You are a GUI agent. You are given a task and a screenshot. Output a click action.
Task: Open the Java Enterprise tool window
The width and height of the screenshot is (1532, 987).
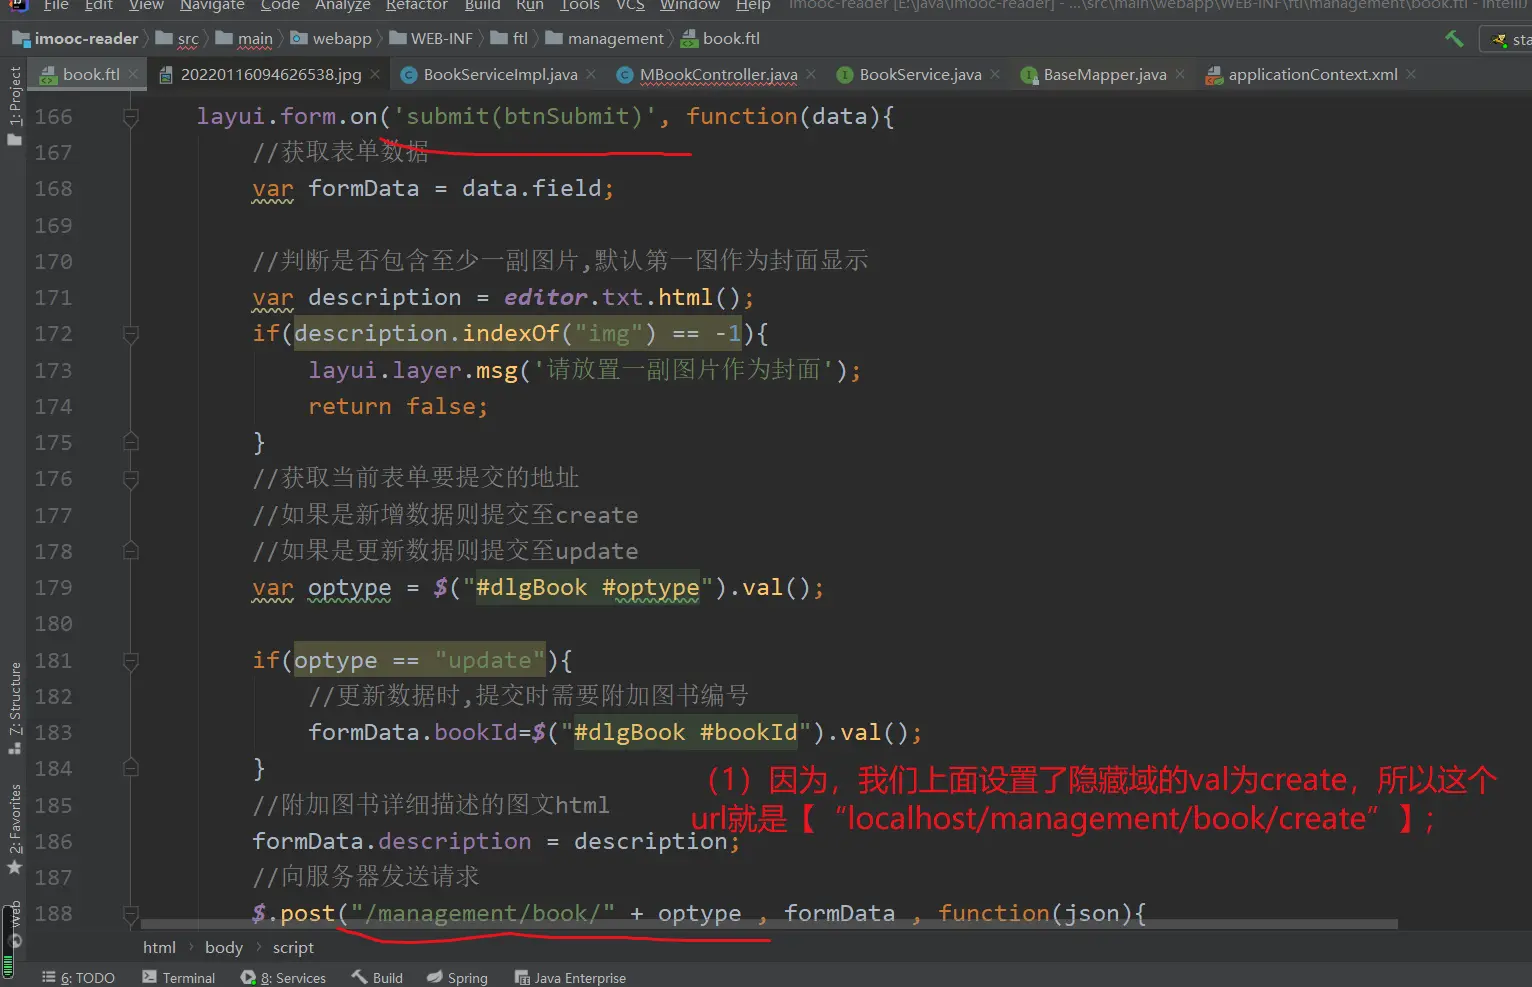click(570, 977)
